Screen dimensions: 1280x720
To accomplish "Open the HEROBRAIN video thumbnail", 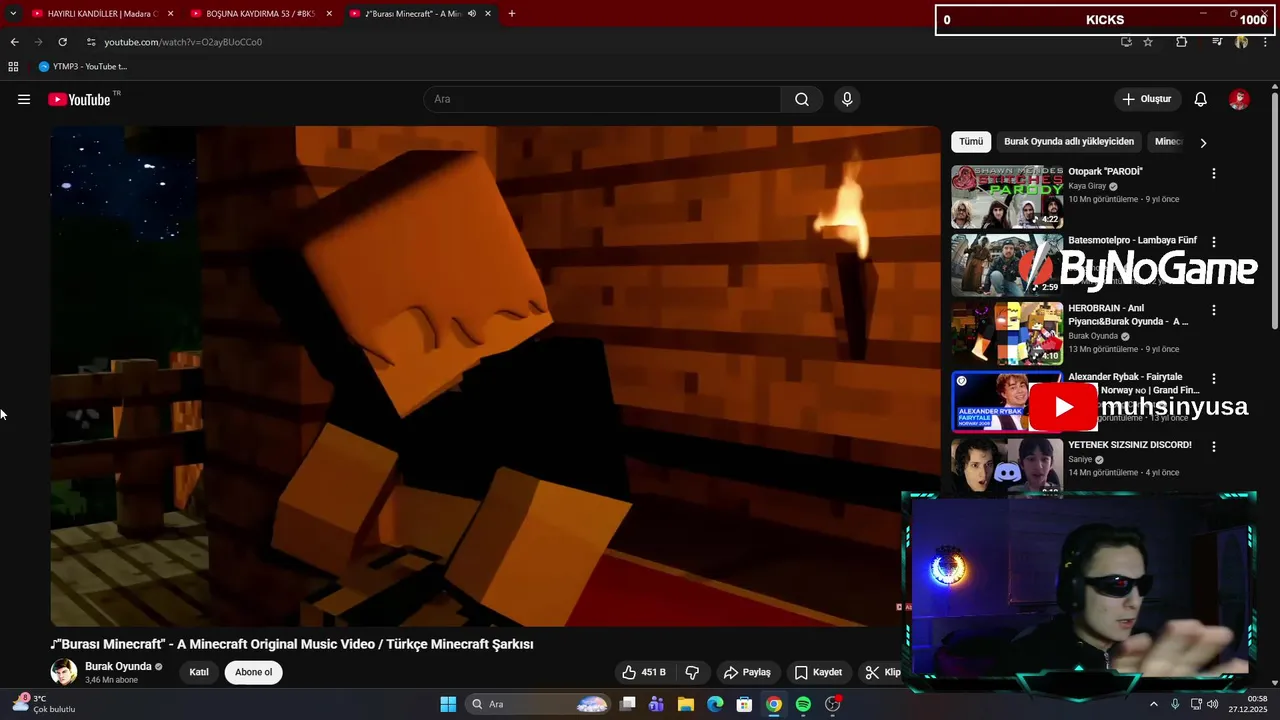I will pyautogui.click(x=1007, y=334).
